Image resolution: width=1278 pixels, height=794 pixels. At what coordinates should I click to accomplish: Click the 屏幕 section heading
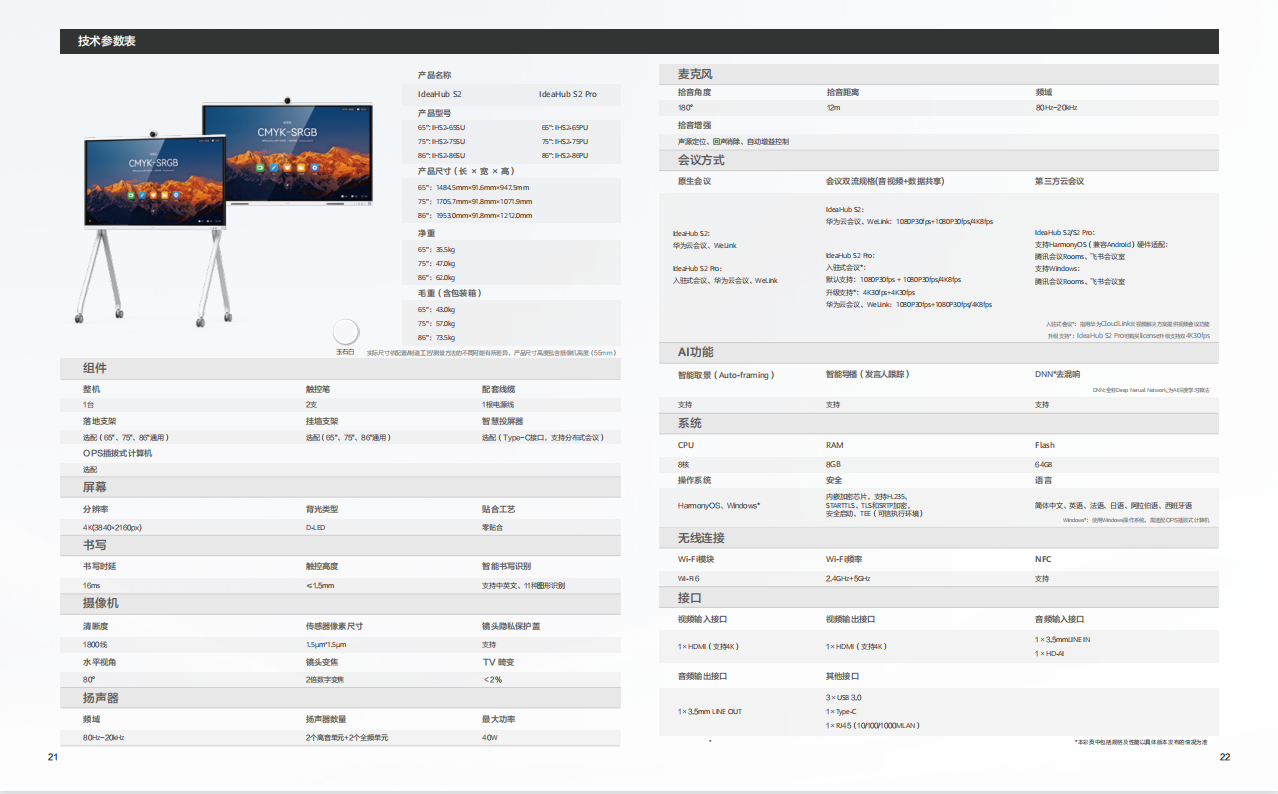click(x=95, y=487)
